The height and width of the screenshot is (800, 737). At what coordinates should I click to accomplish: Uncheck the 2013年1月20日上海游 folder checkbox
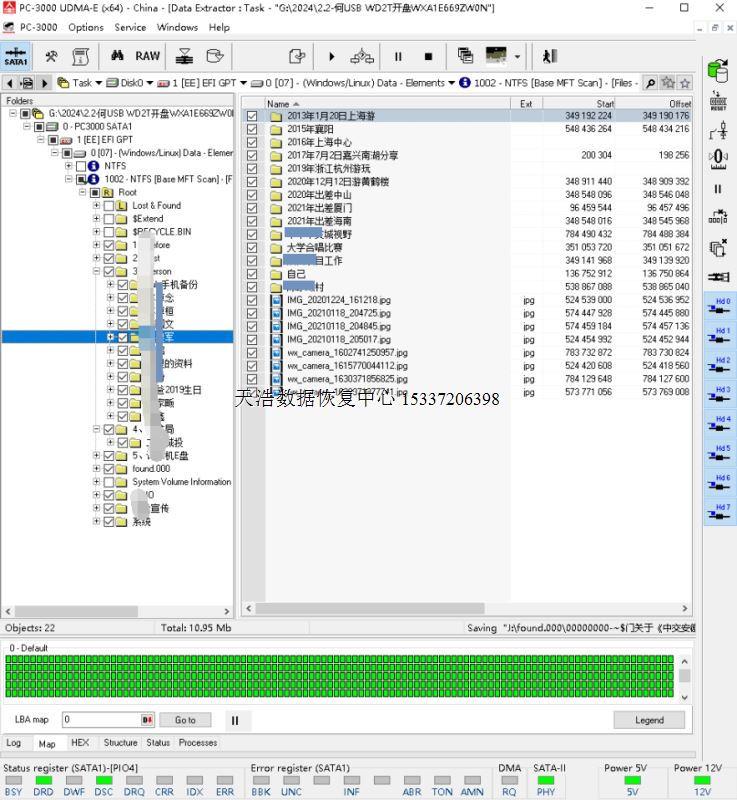pos(252,116)
